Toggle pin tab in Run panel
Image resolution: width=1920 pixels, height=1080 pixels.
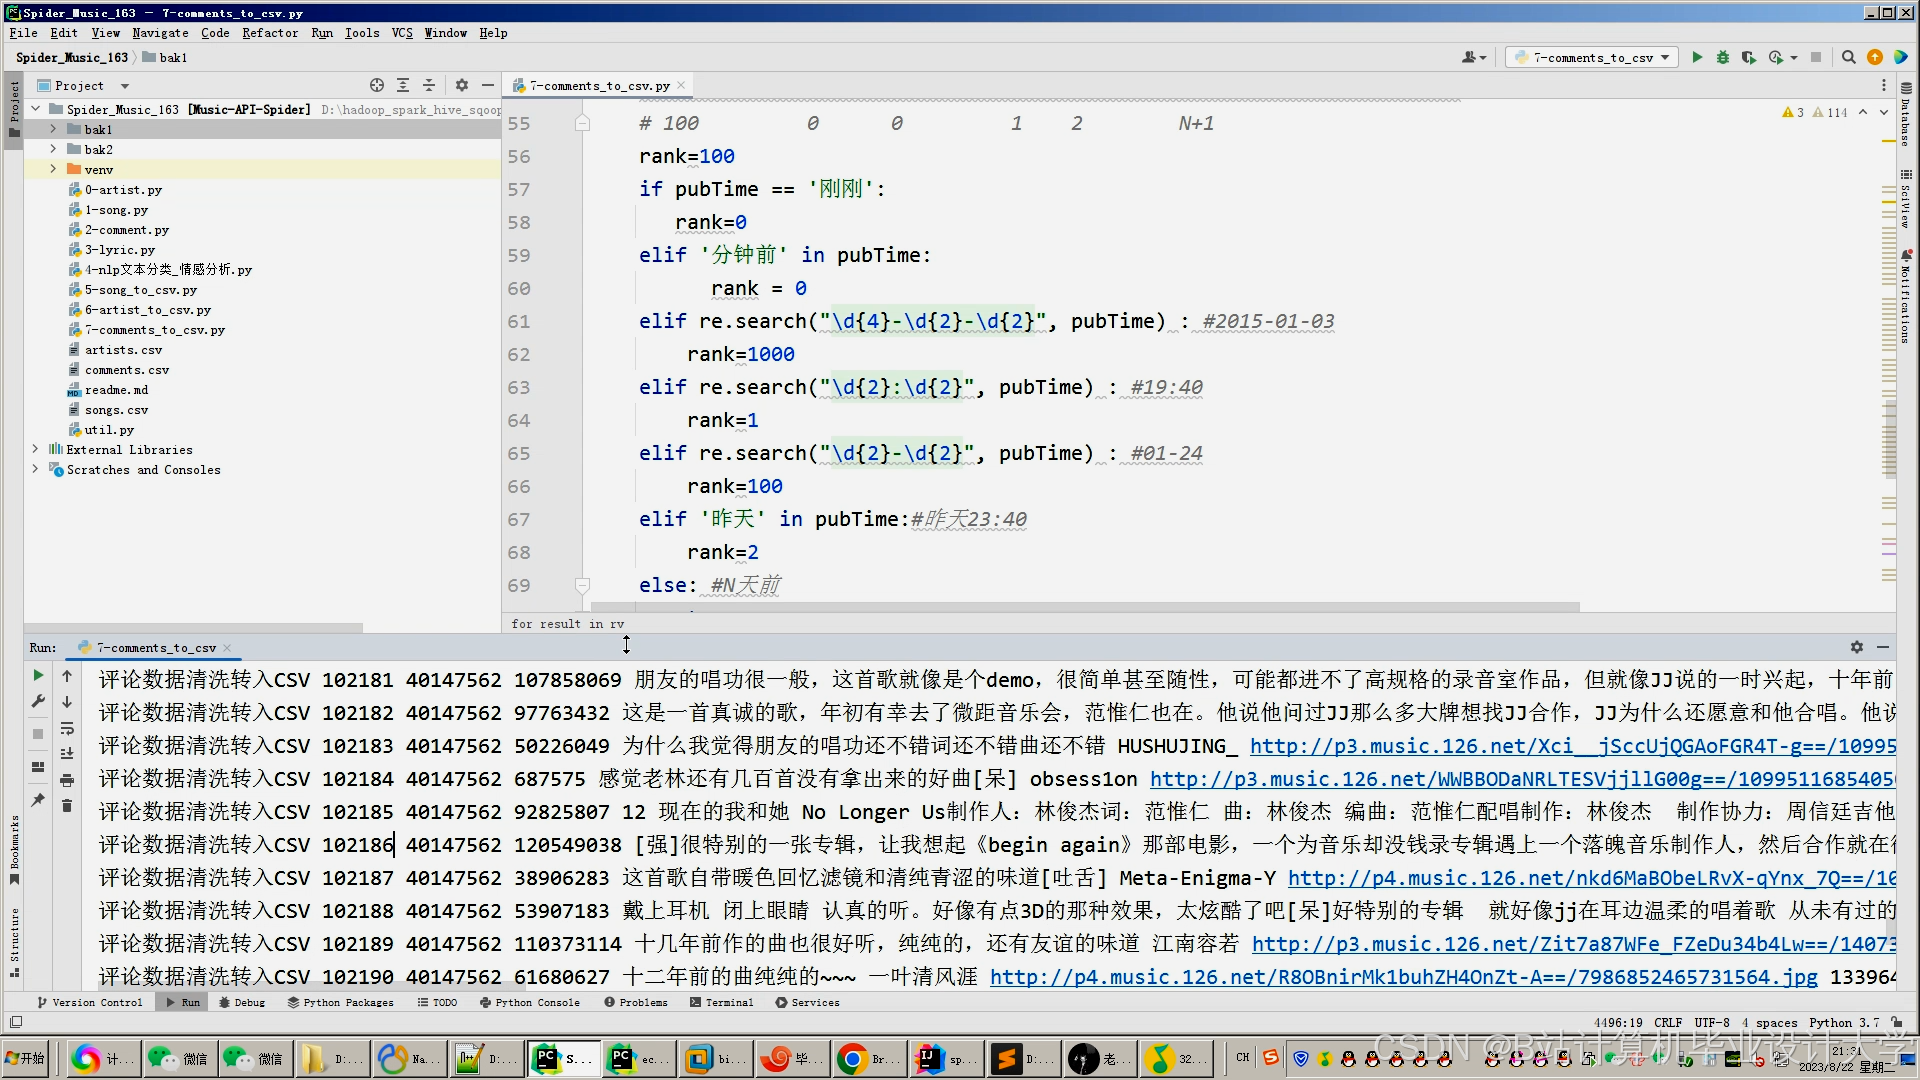38,799
